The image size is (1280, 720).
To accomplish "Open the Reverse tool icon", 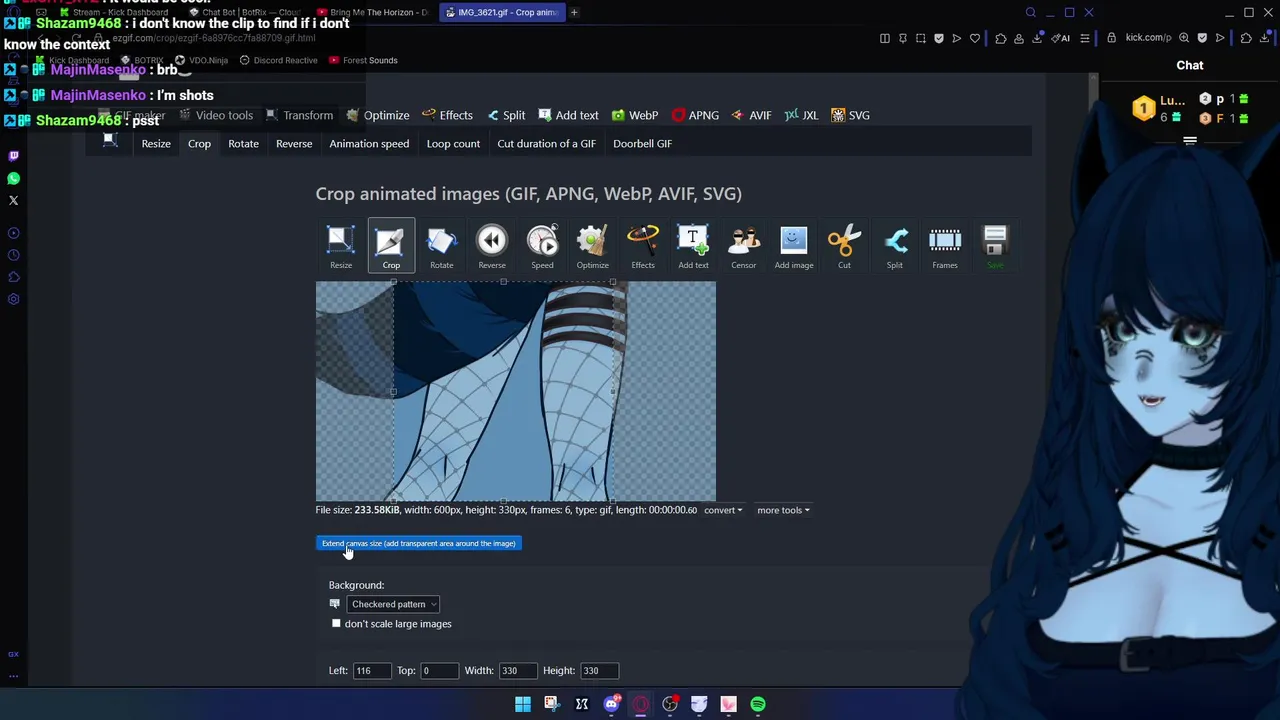I will click(x=492, y=246).
